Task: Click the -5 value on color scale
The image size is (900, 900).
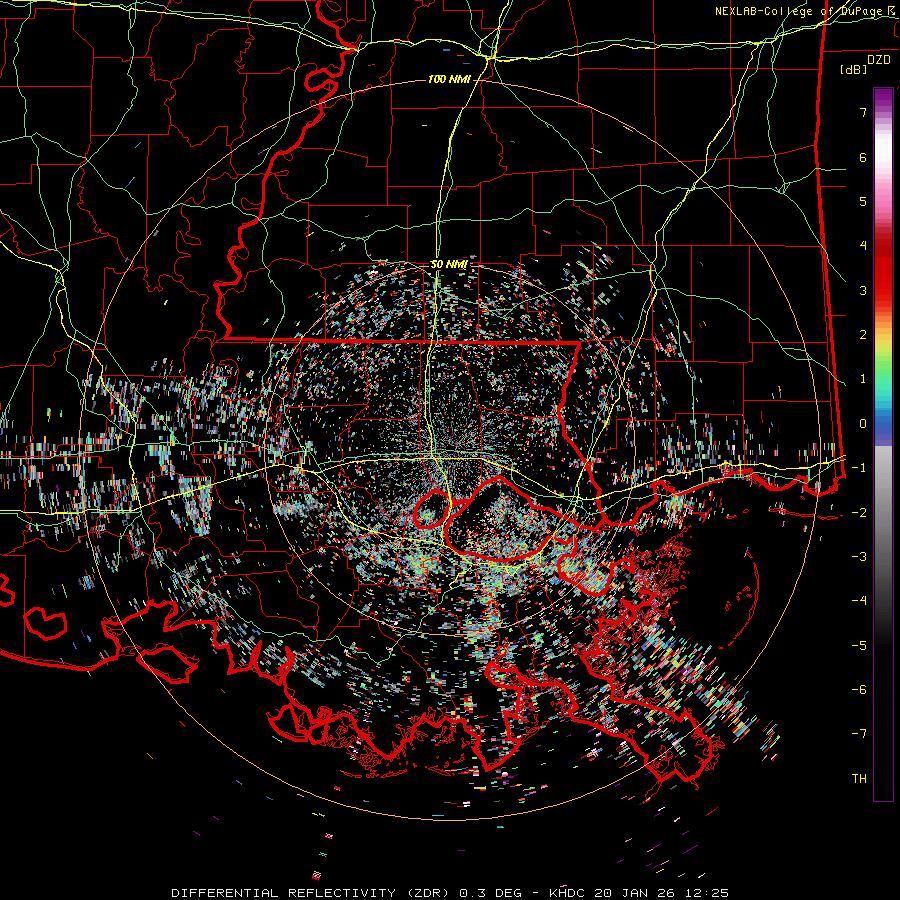Action: coord(859,645)
